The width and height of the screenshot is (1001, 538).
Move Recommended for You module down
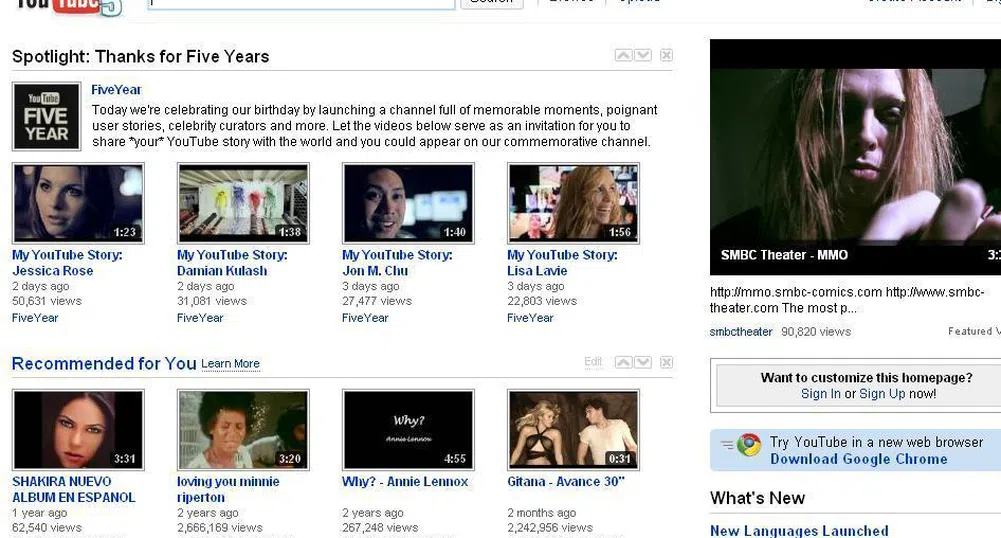(x=643, y=362)
